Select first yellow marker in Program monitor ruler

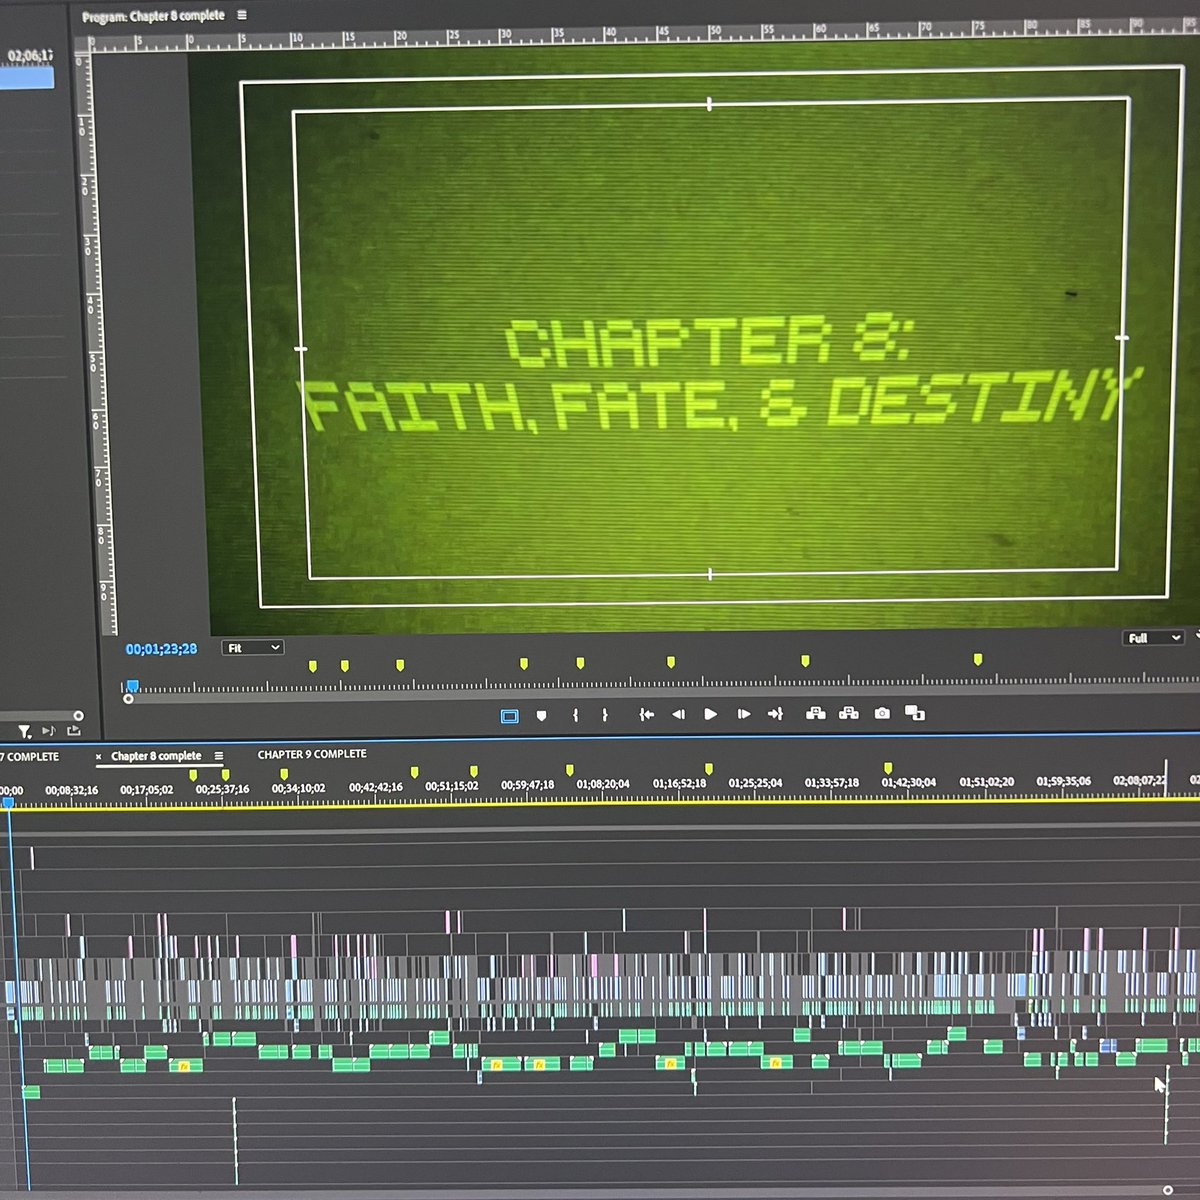point(313,666)
